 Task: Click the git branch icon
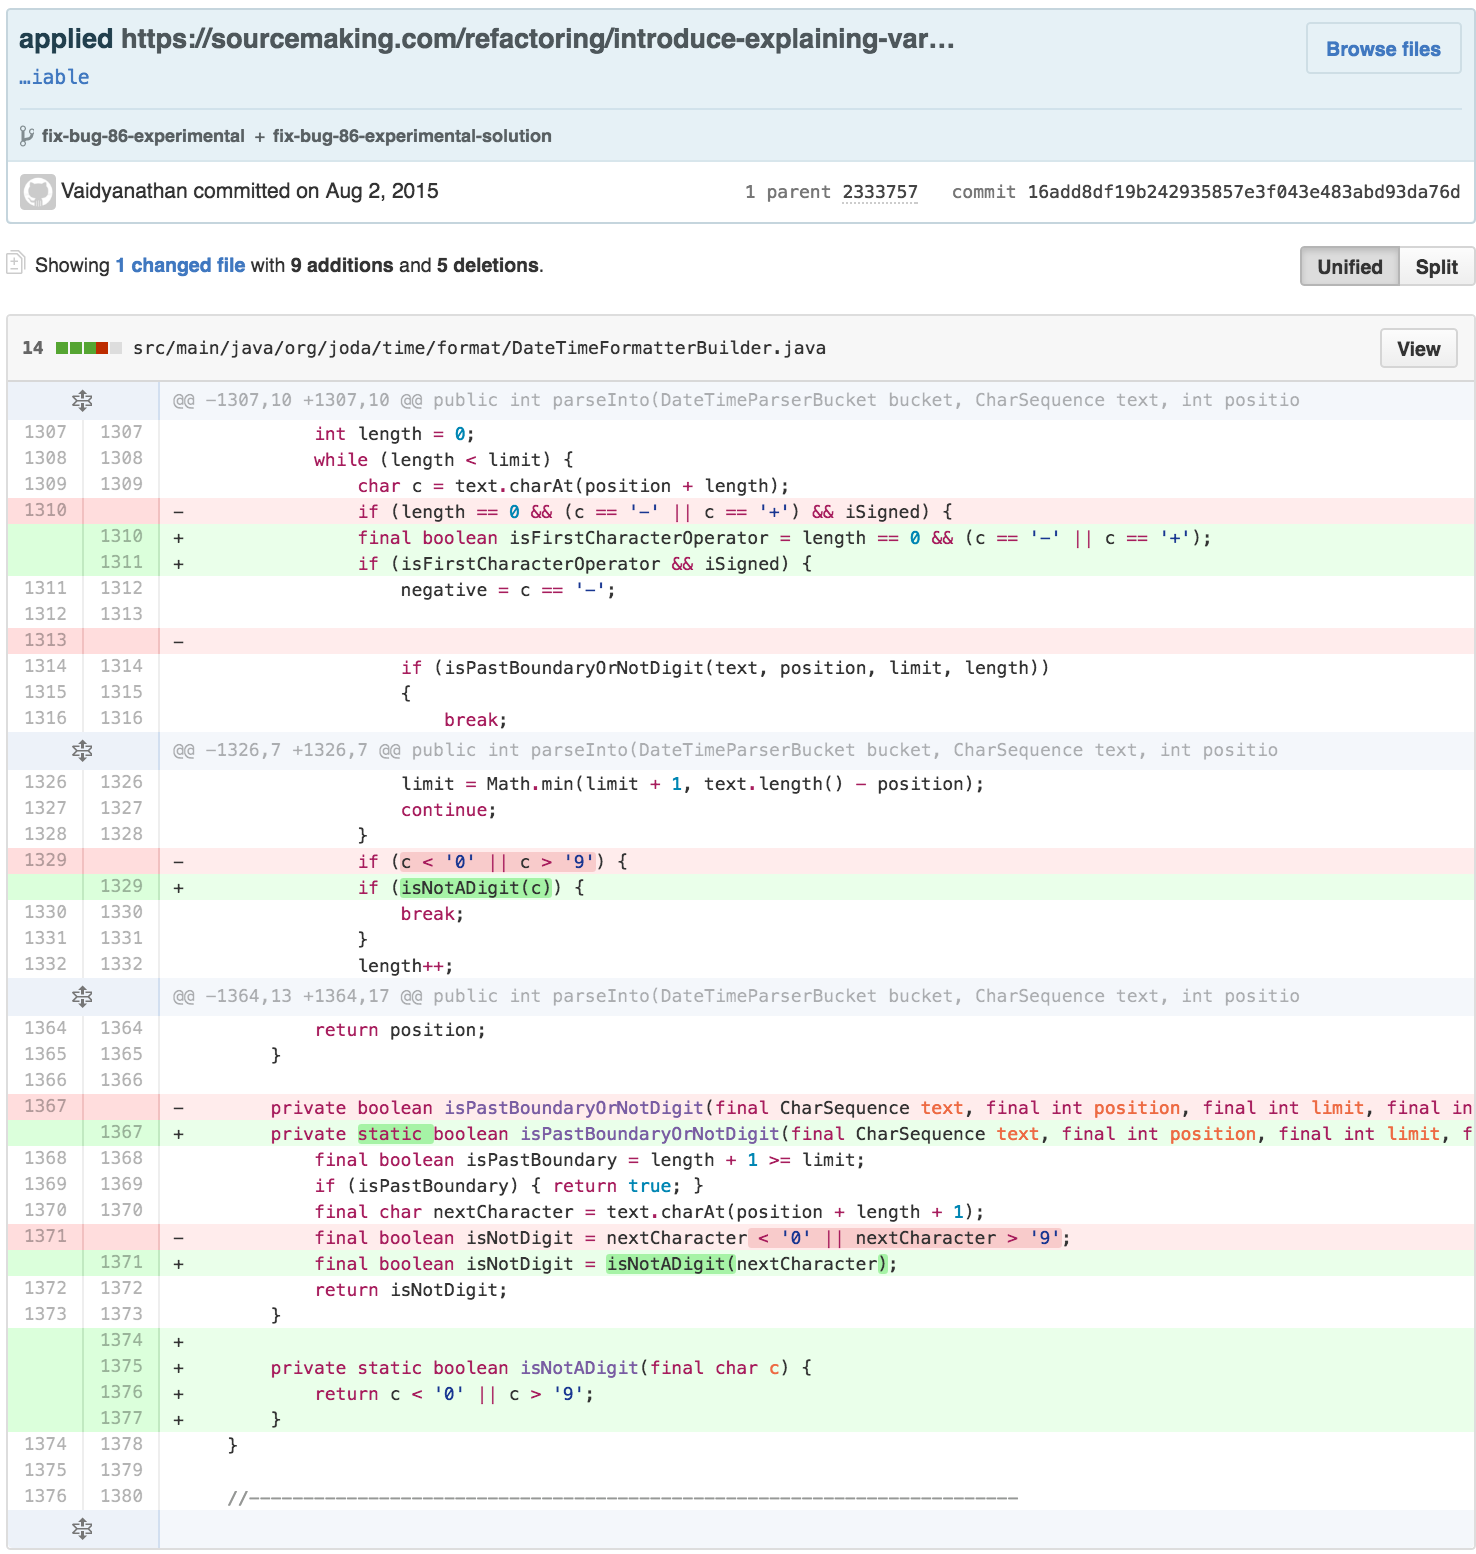pyautogui.click(x=27, y=136)
